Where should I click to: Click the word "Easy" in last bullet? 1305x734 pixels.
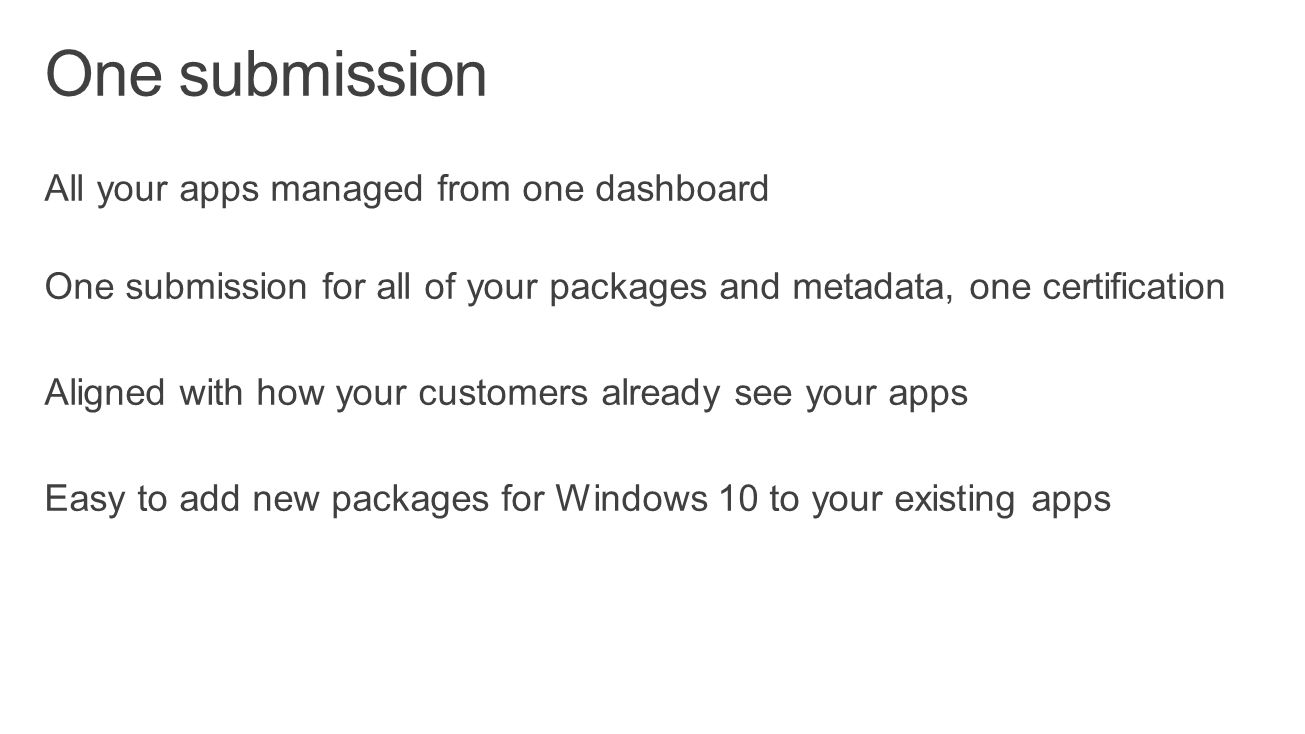tap(85, 499)
